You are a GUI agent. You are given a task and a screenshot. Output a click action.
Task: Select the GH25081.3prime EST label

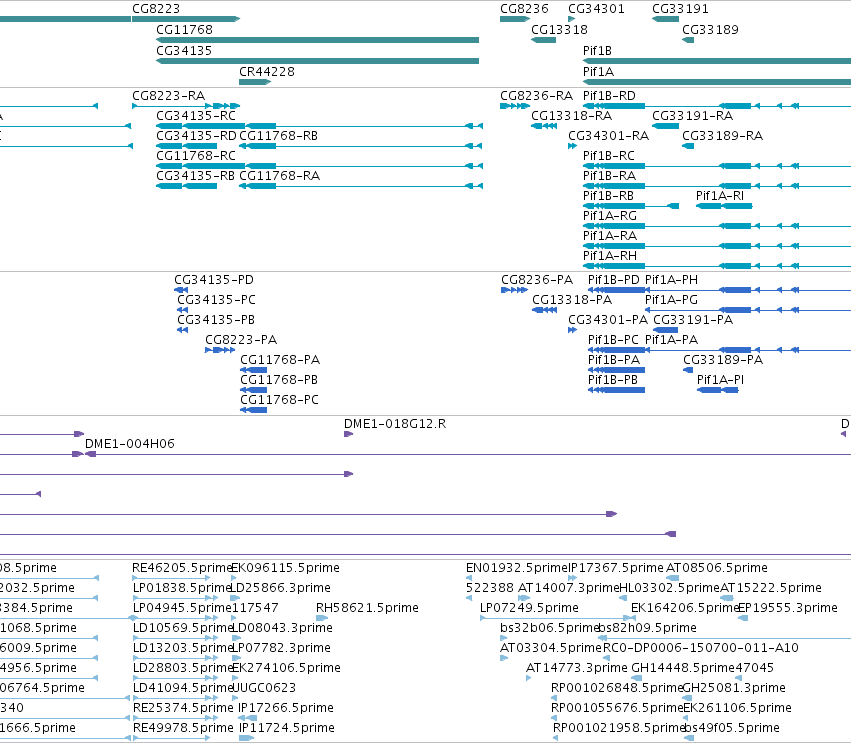[734, 688]
